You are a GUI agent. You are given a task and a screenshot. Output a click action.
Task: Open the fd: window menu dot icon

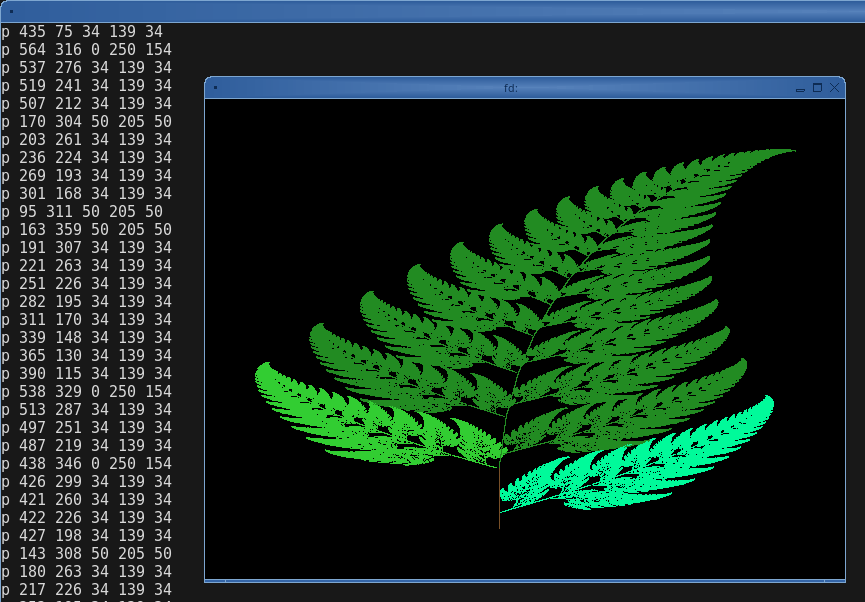pyautogui.click(x=215, y=88)
